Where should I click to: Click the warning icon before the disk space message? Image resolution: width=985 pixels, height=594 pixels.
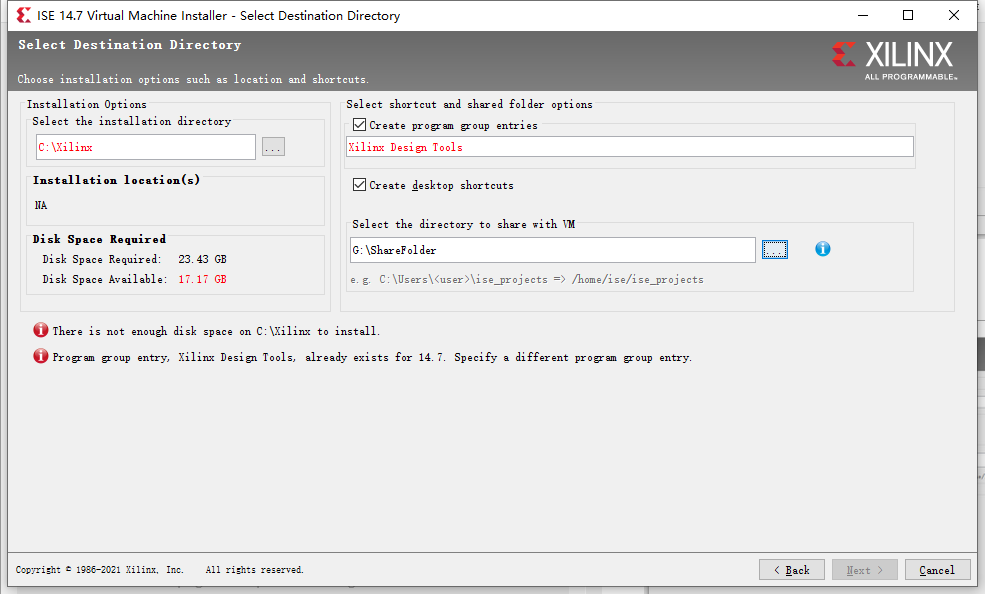point(40,330)
